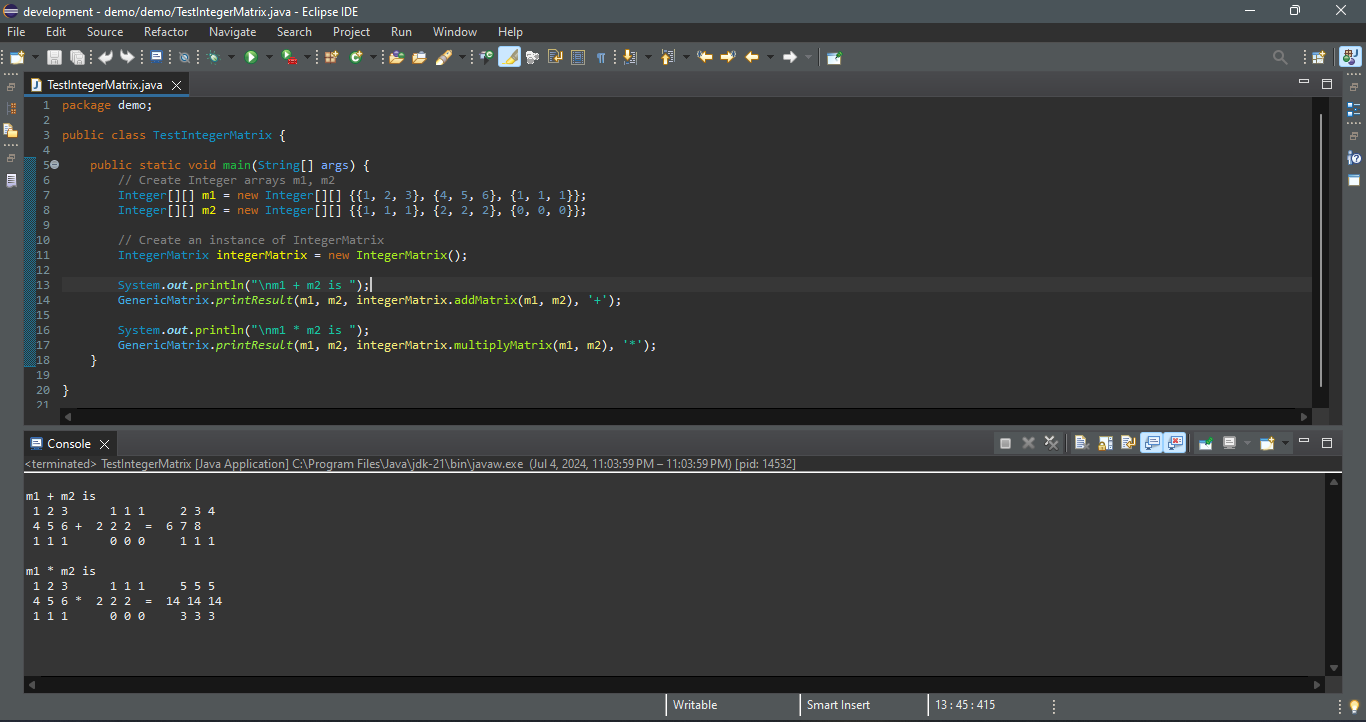
Task: Open the console New Console View dropdown
Action: [1285, 443]
